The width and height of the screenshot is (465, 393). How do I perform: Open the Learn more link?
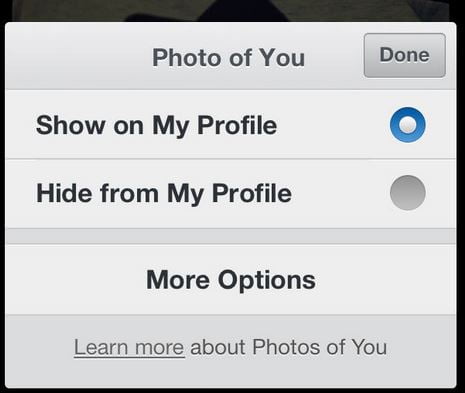click(129, 347)
